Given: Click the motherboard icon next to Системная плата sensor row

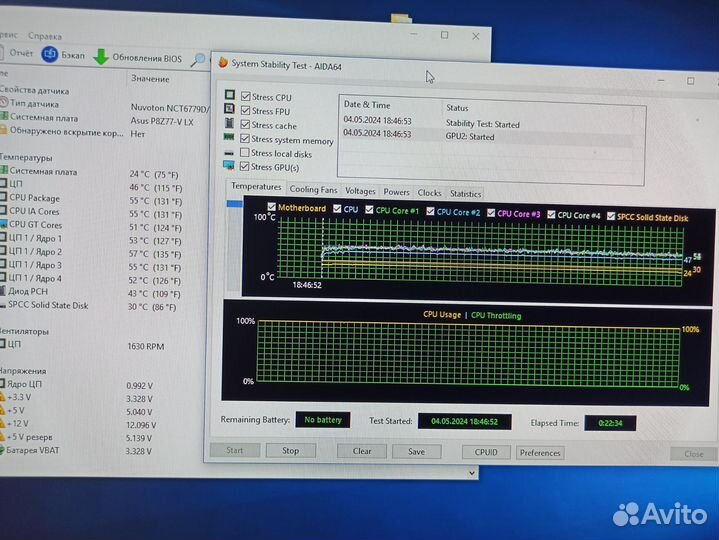Looking at the screenshot, I should click(x=4, y=116).
